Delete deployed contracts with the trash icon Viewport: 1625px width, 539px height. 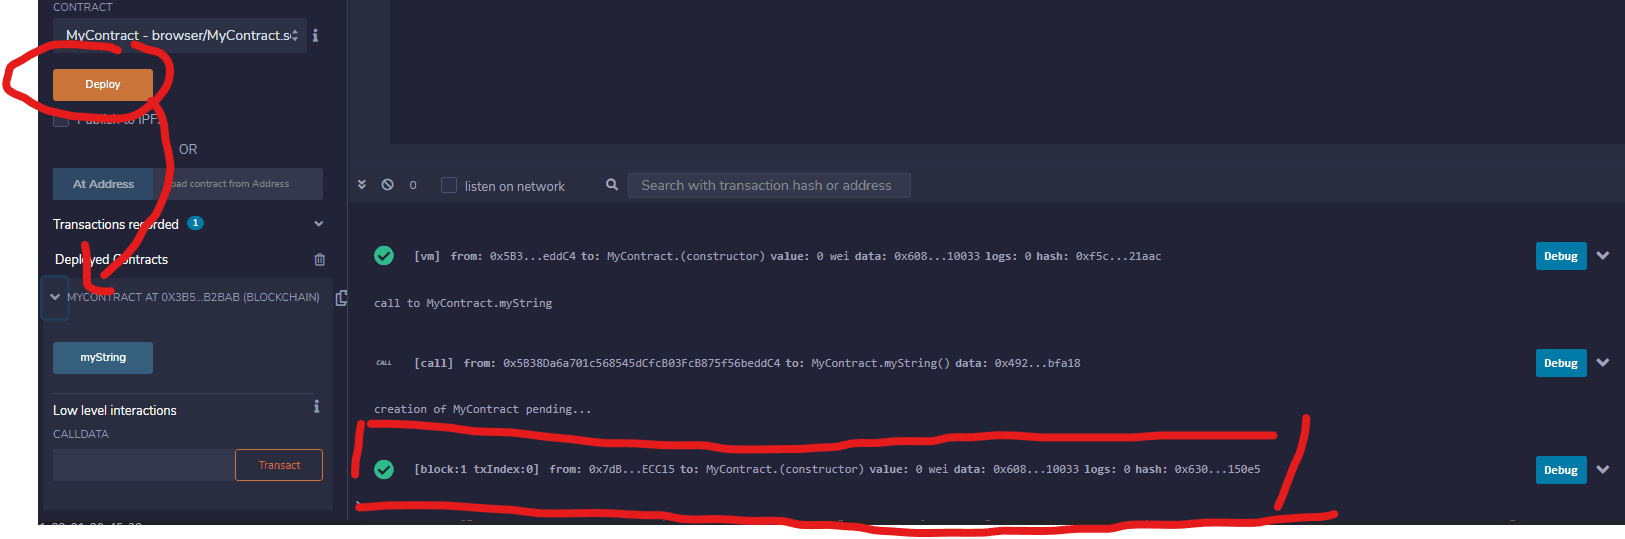[x=320, y=260]
